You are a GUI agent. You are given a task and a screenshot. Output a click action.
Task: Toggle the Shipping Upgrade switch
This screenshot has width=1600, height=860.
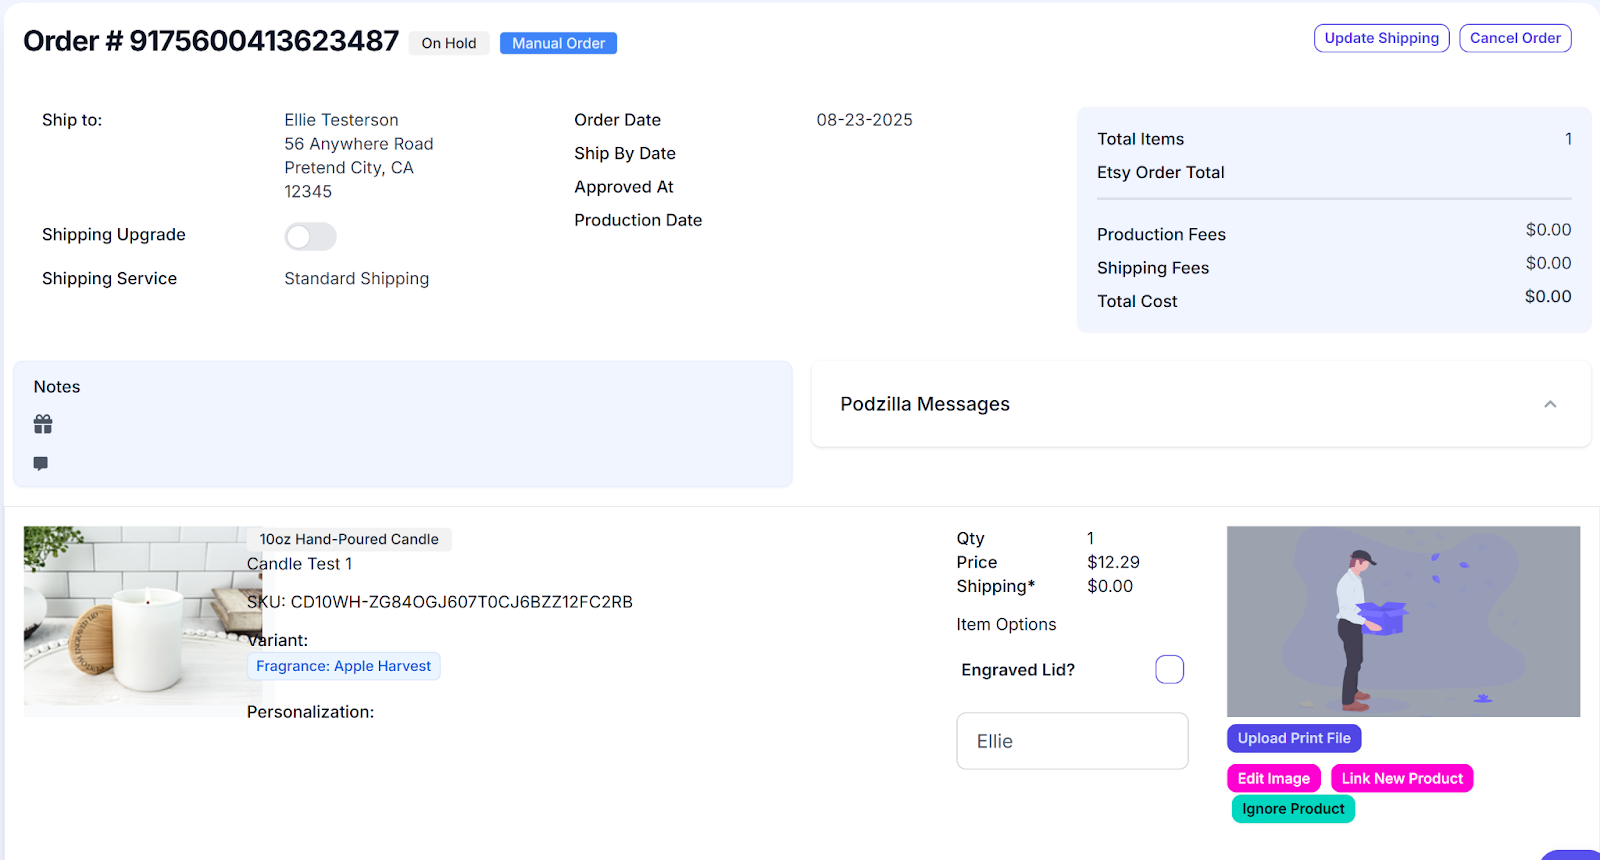(x=310, y=237)
